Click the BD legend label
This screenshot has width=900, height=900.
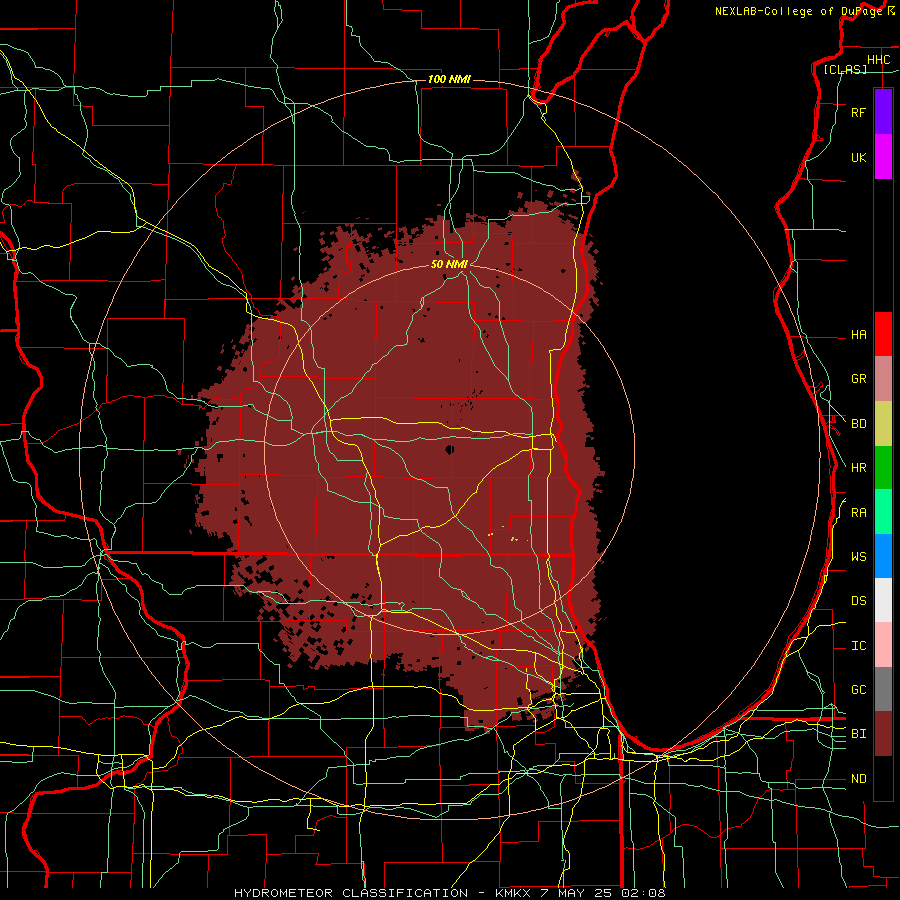[858, 424]
